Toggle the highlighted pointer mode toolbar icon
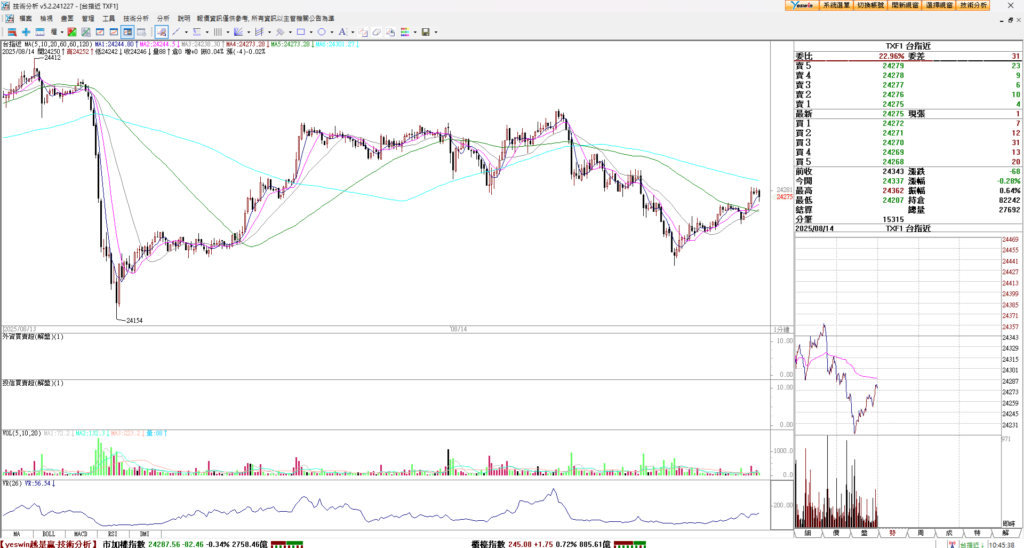 (x=161, y=32)
